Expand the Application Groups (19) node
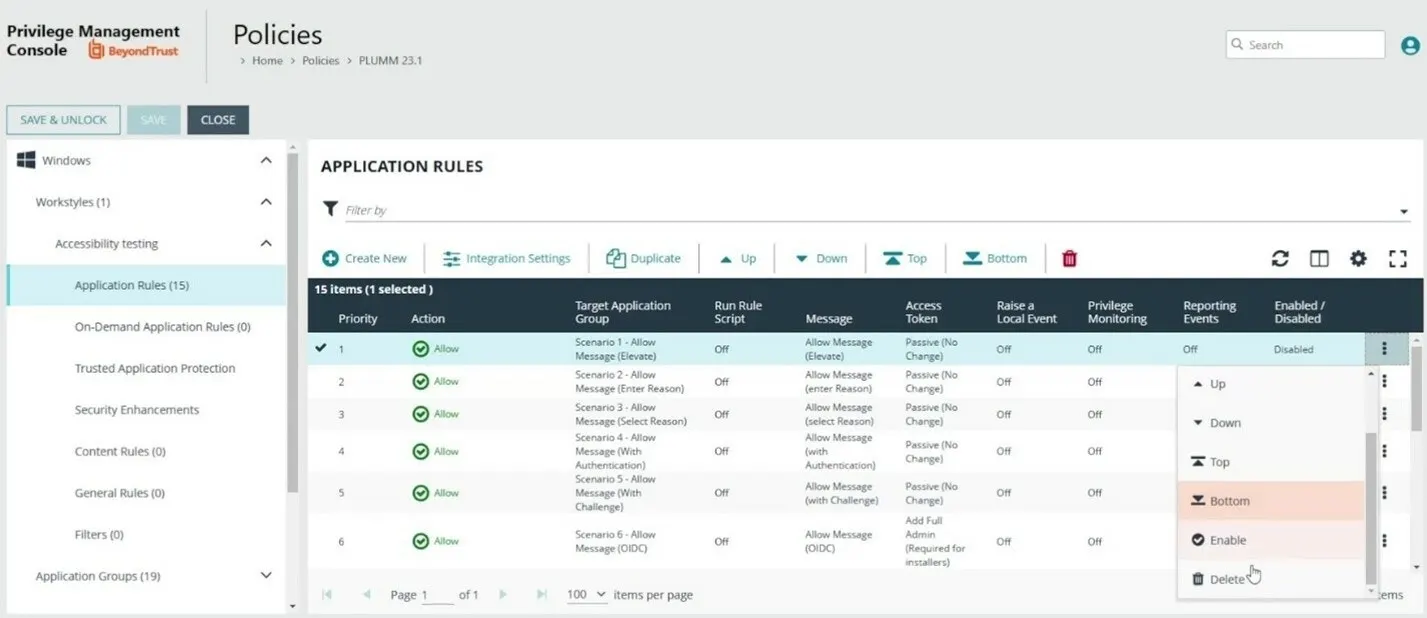 (266, 575)
